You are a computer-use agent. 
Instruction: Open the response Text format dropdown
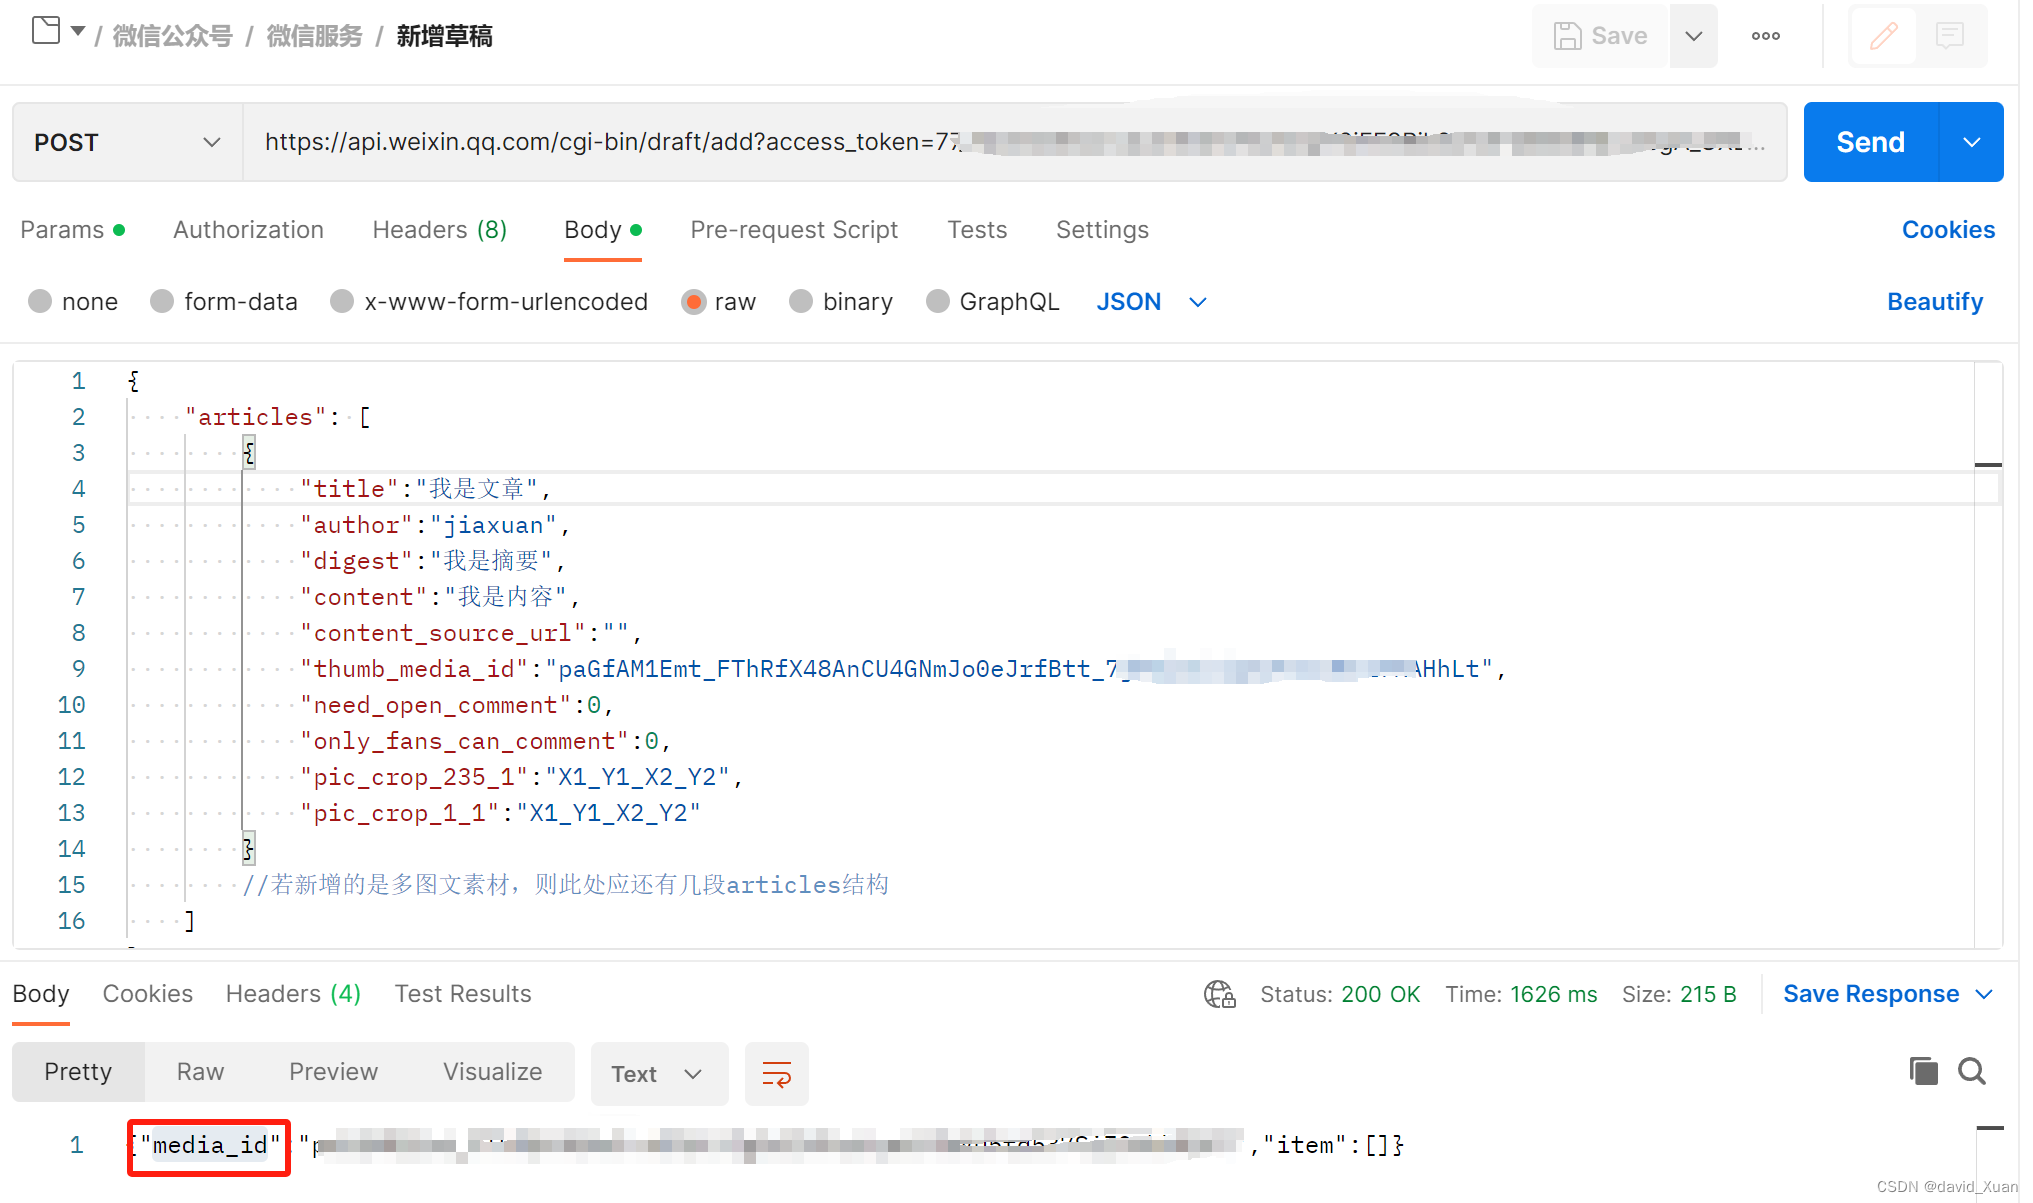[x=658, y=1074]
